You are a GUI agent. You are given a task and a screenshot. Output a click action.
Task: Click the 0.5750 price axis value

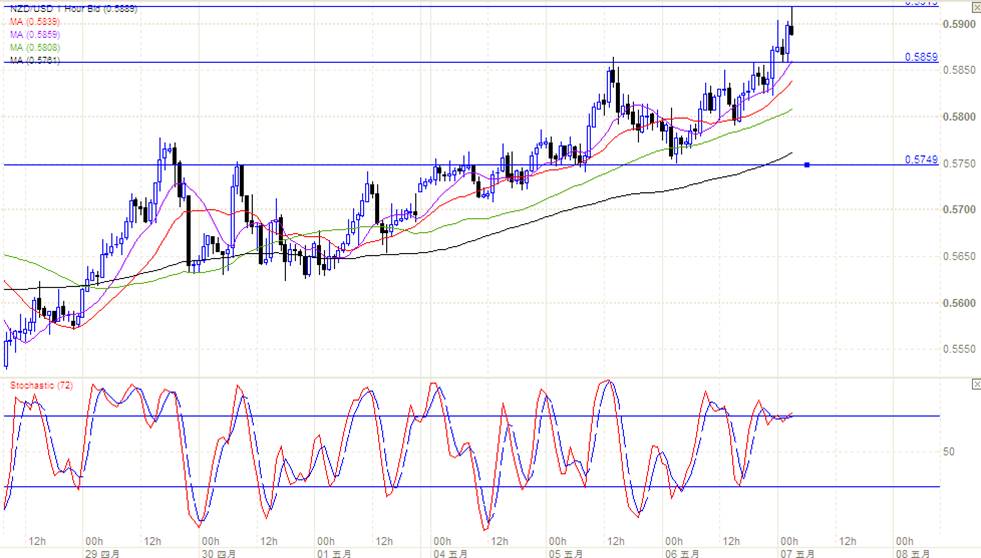pyautogui.click(x=959, y=163)
